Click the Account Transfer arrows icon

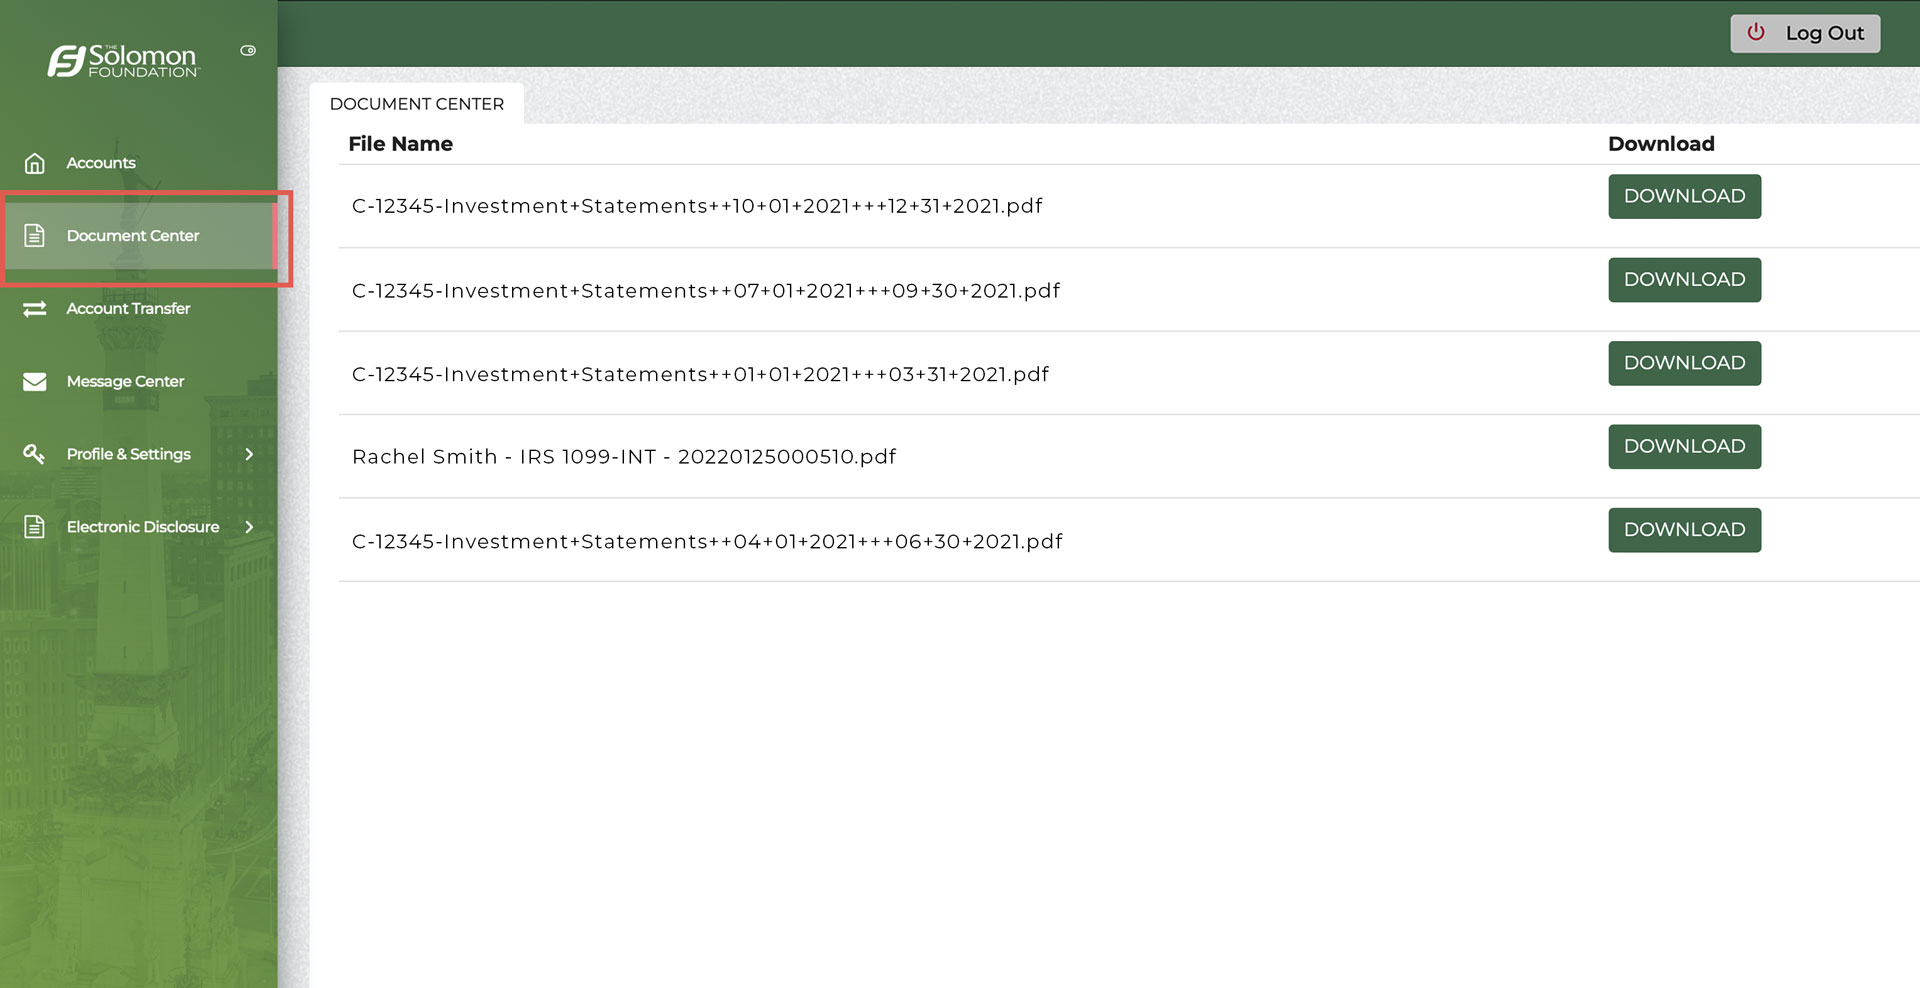pos(35,309)
